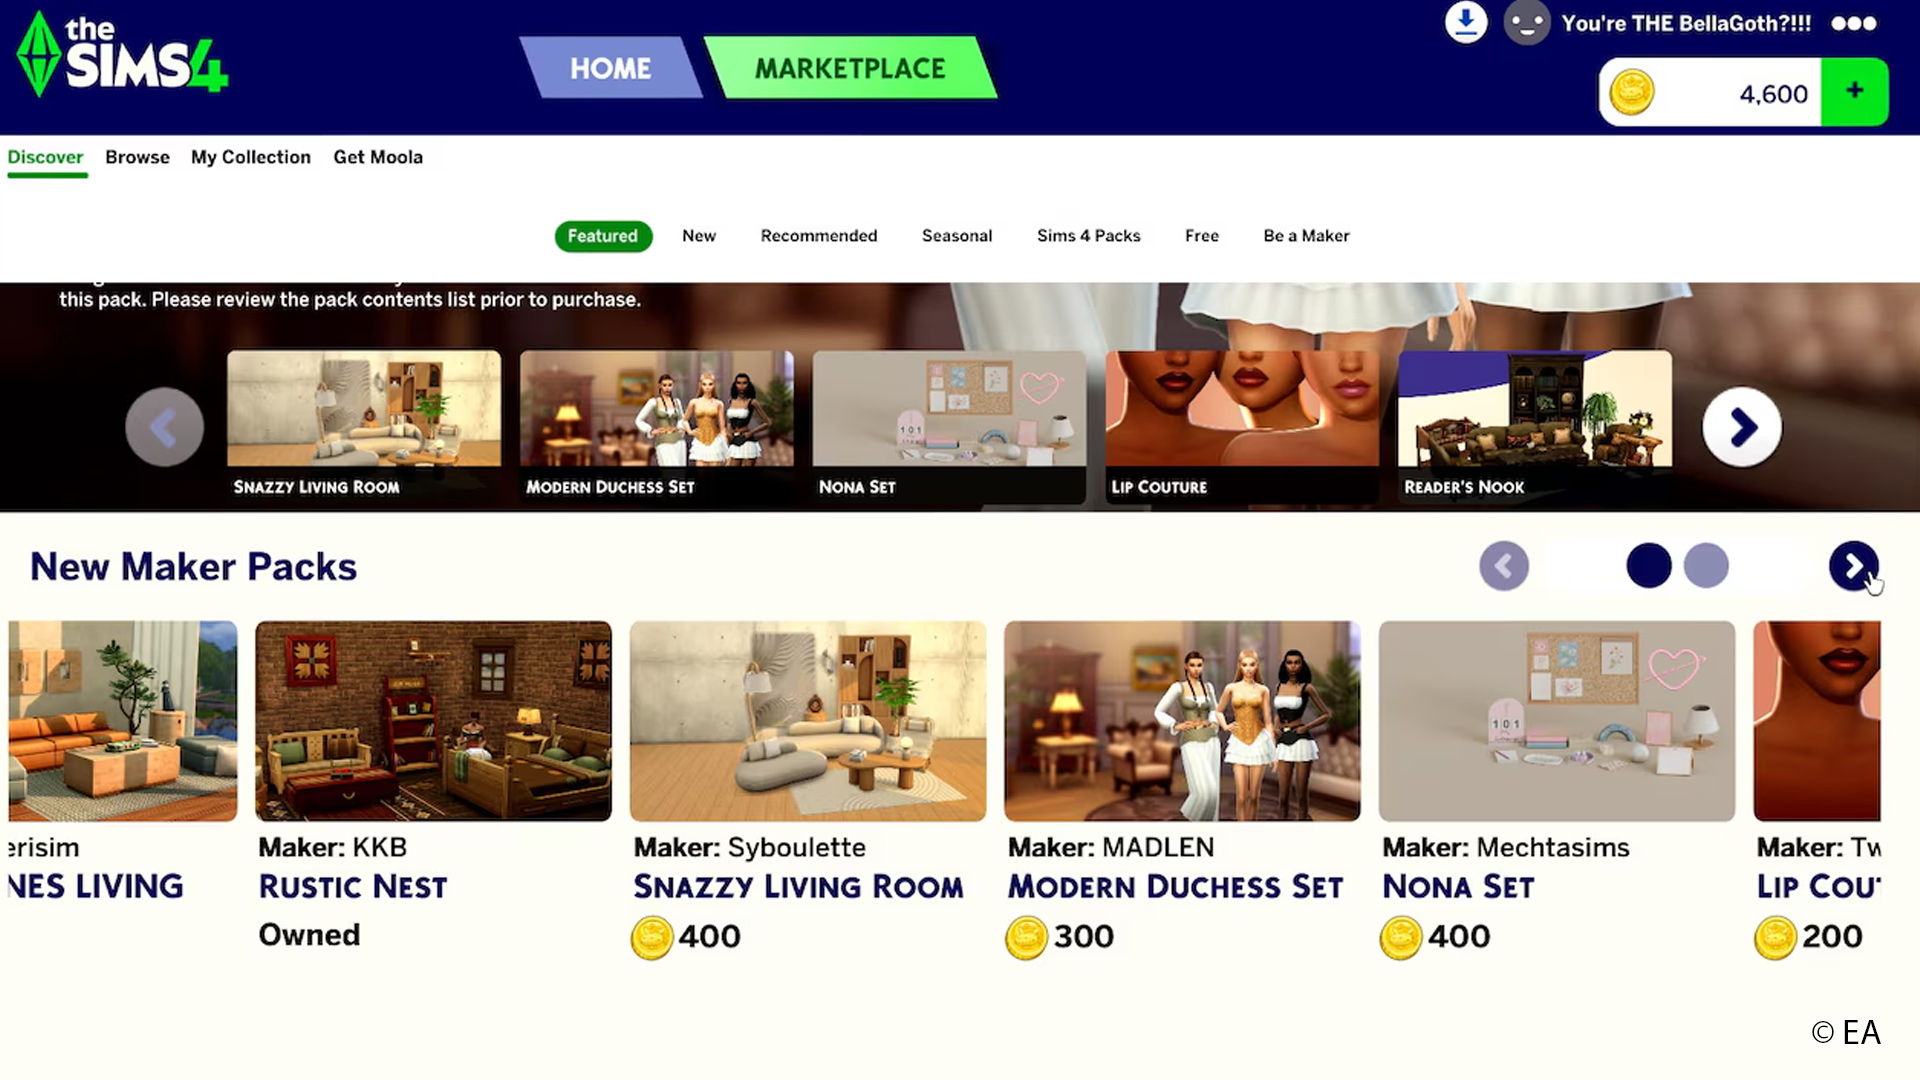Open the downloads icon in header
This screenshot has width=1920, height=1080.
click(1466, 22)
